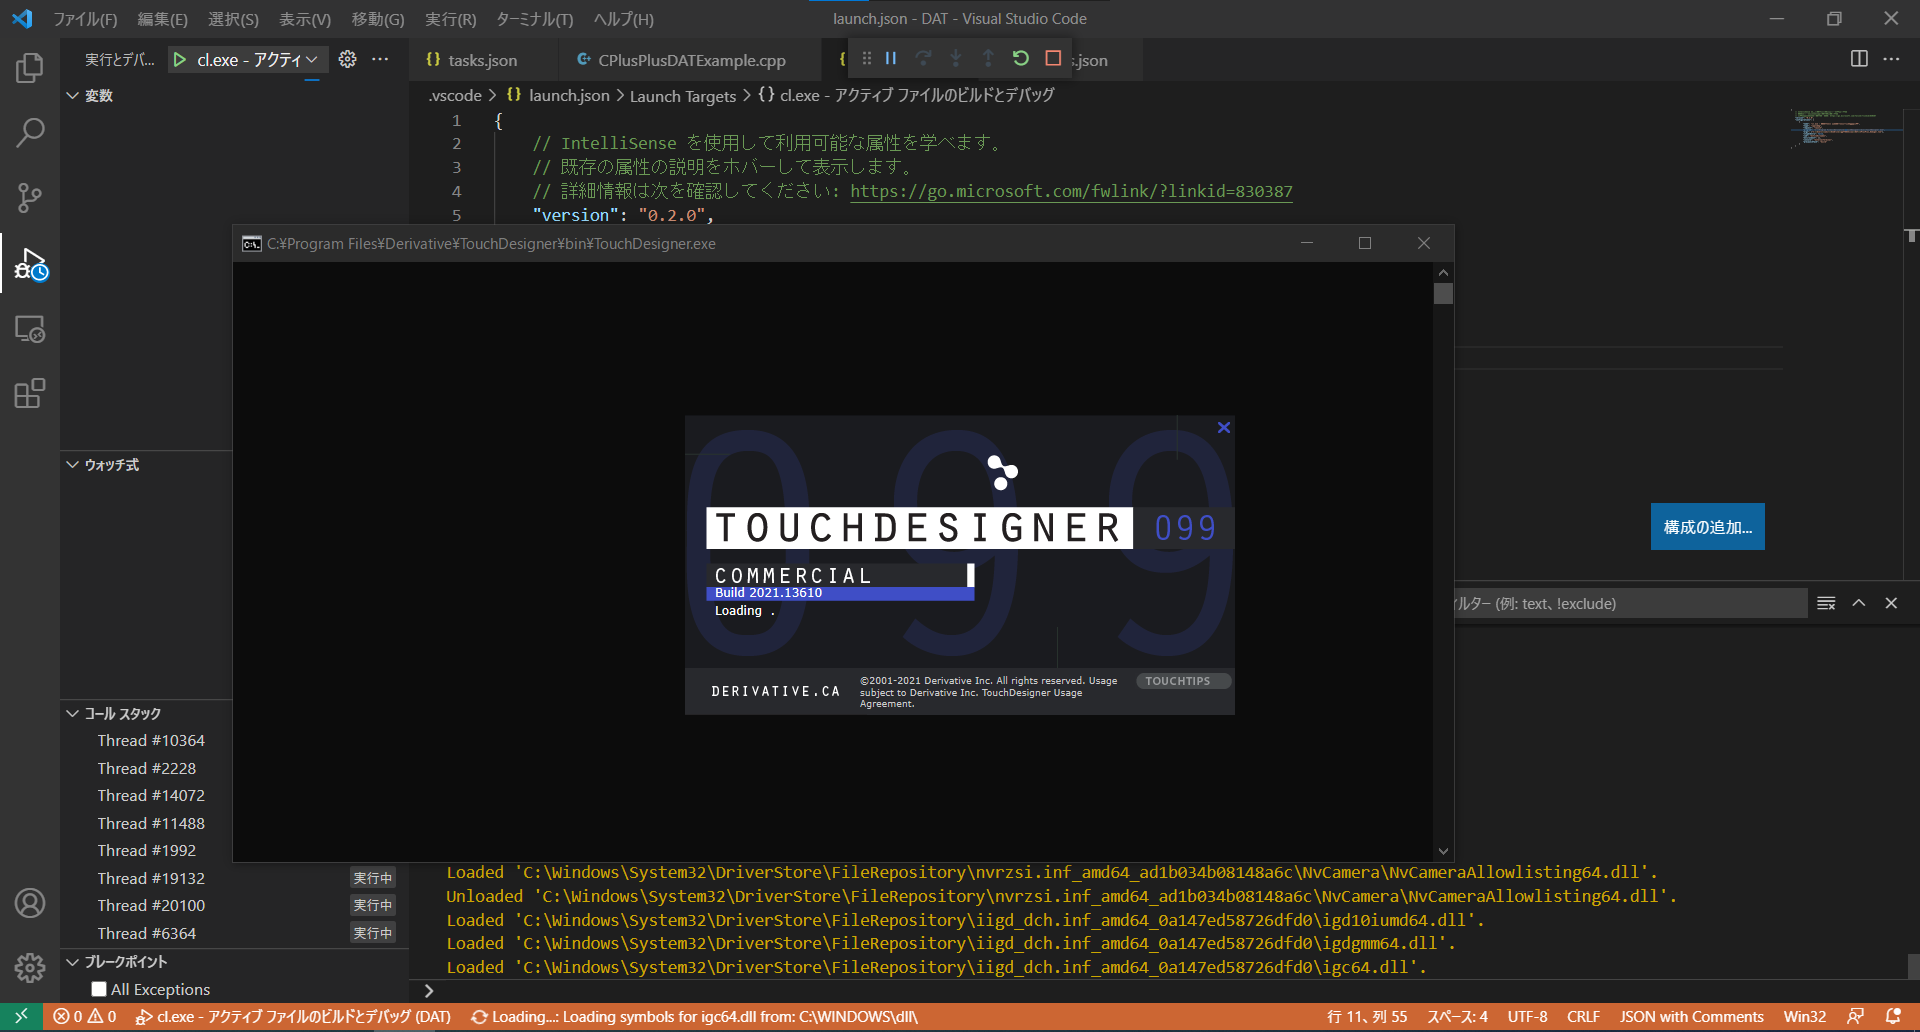Restart the debug session
Viewport: 1920px width, 1032px height.
pyautogui.click(x=1020, y=58)
